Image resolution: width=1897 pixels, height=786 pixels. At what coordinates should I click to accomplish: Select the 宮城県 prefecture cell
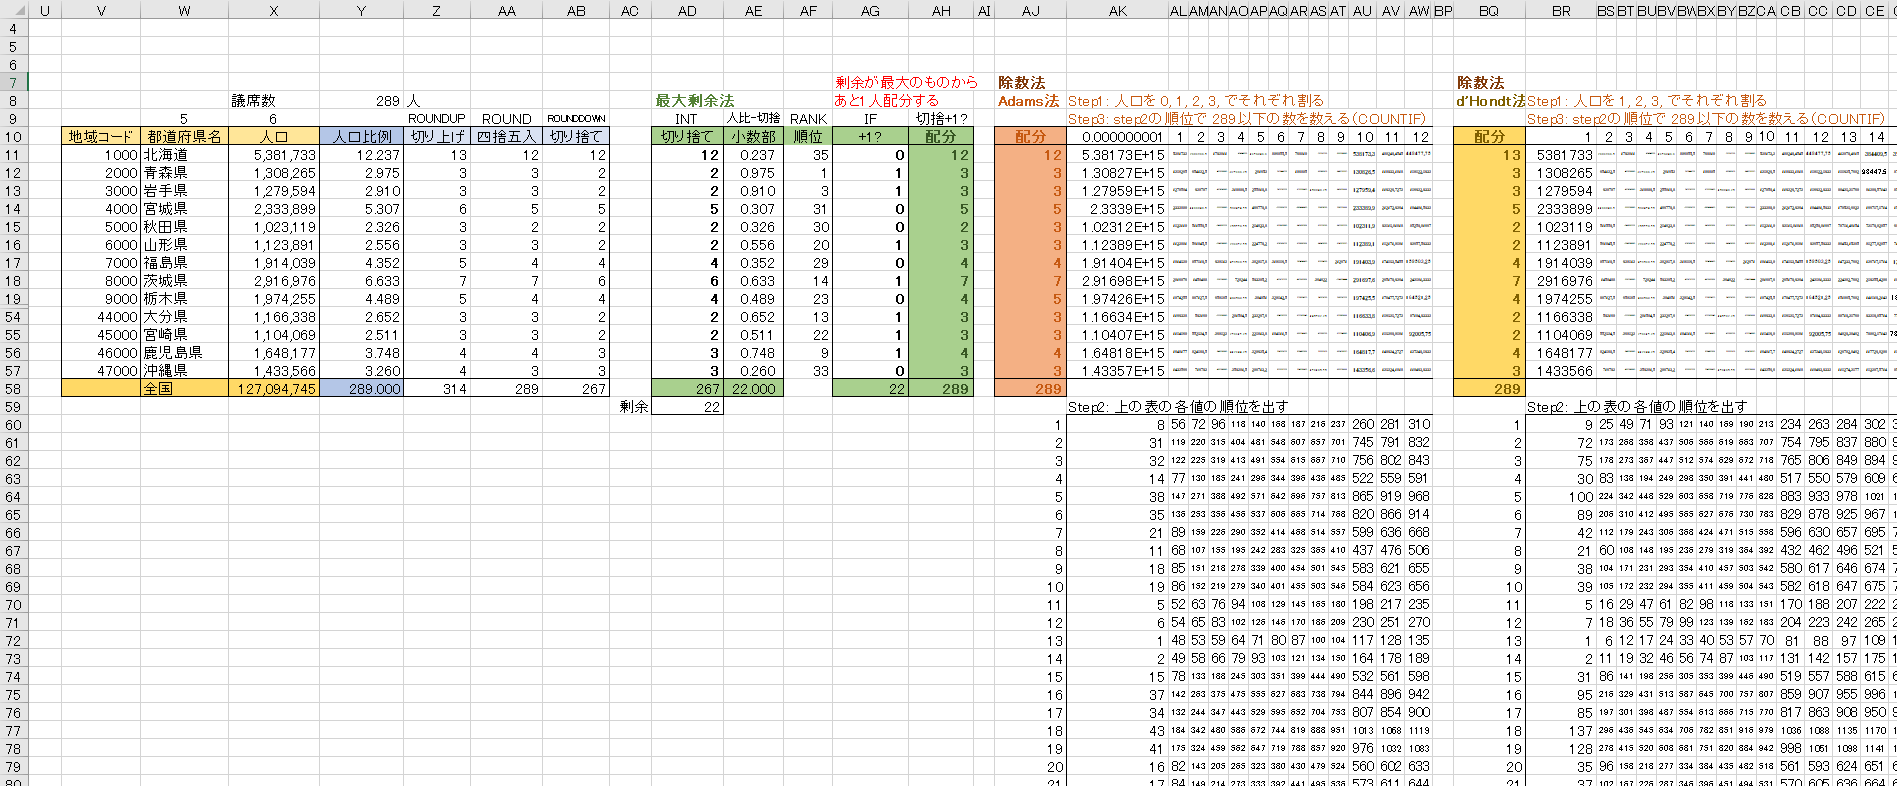click(x=184, y=209)
